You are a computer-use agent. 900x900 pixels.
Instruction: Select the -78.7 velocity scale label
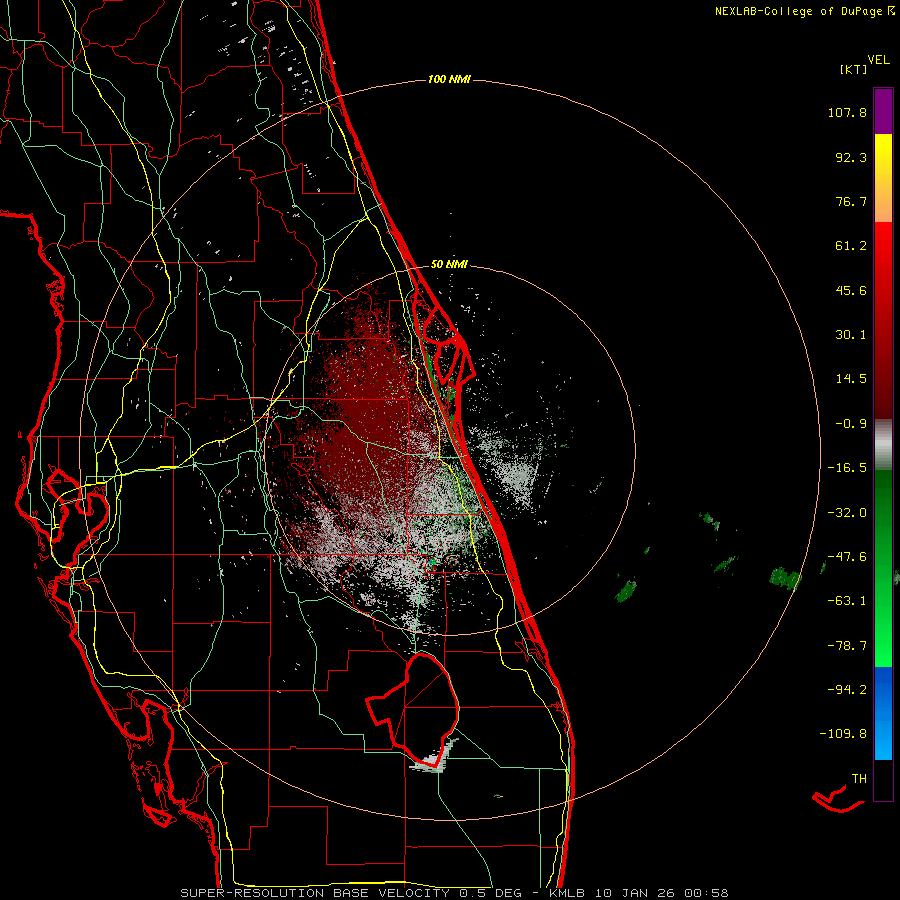click(847, 646)
